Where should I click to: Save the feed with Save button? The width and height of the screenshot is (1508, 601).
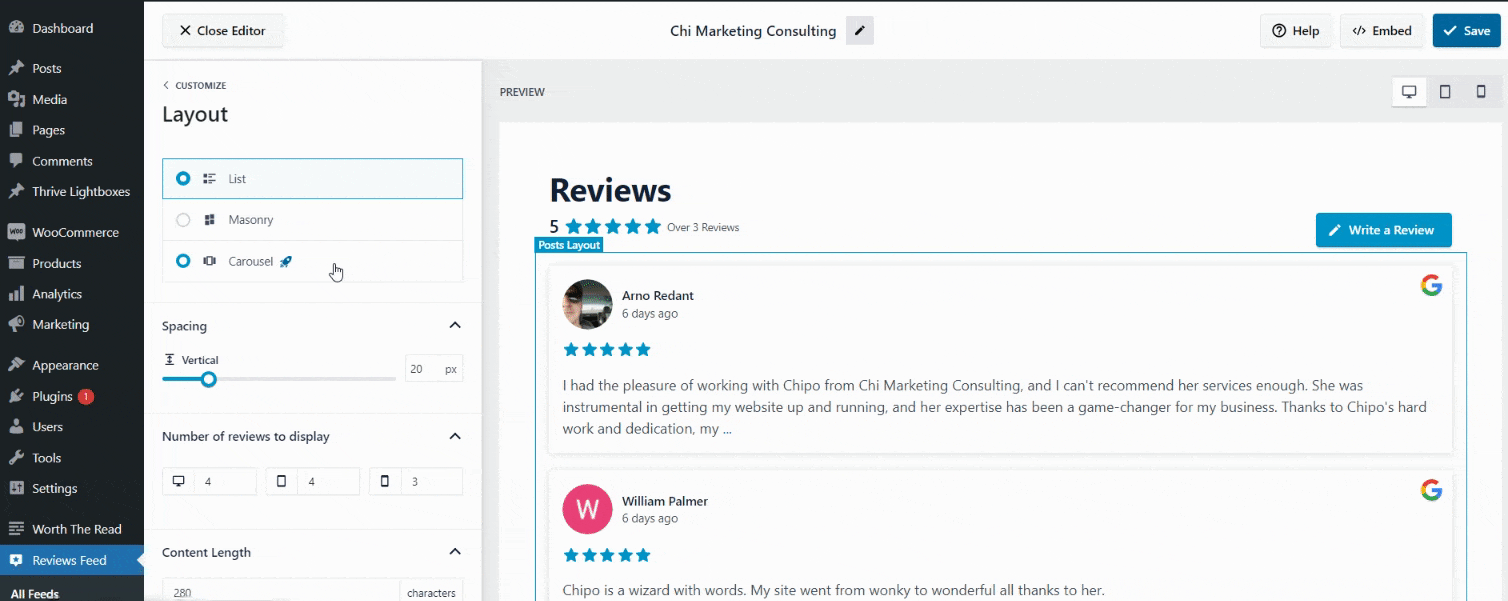[x=1466, y=31]
